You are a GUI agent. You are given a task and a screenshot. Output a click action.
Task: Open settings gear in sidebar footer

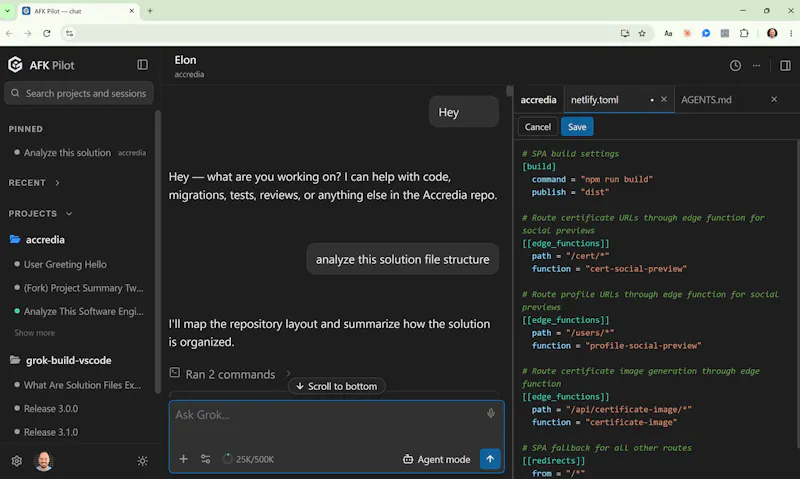[x=17, y=461]
